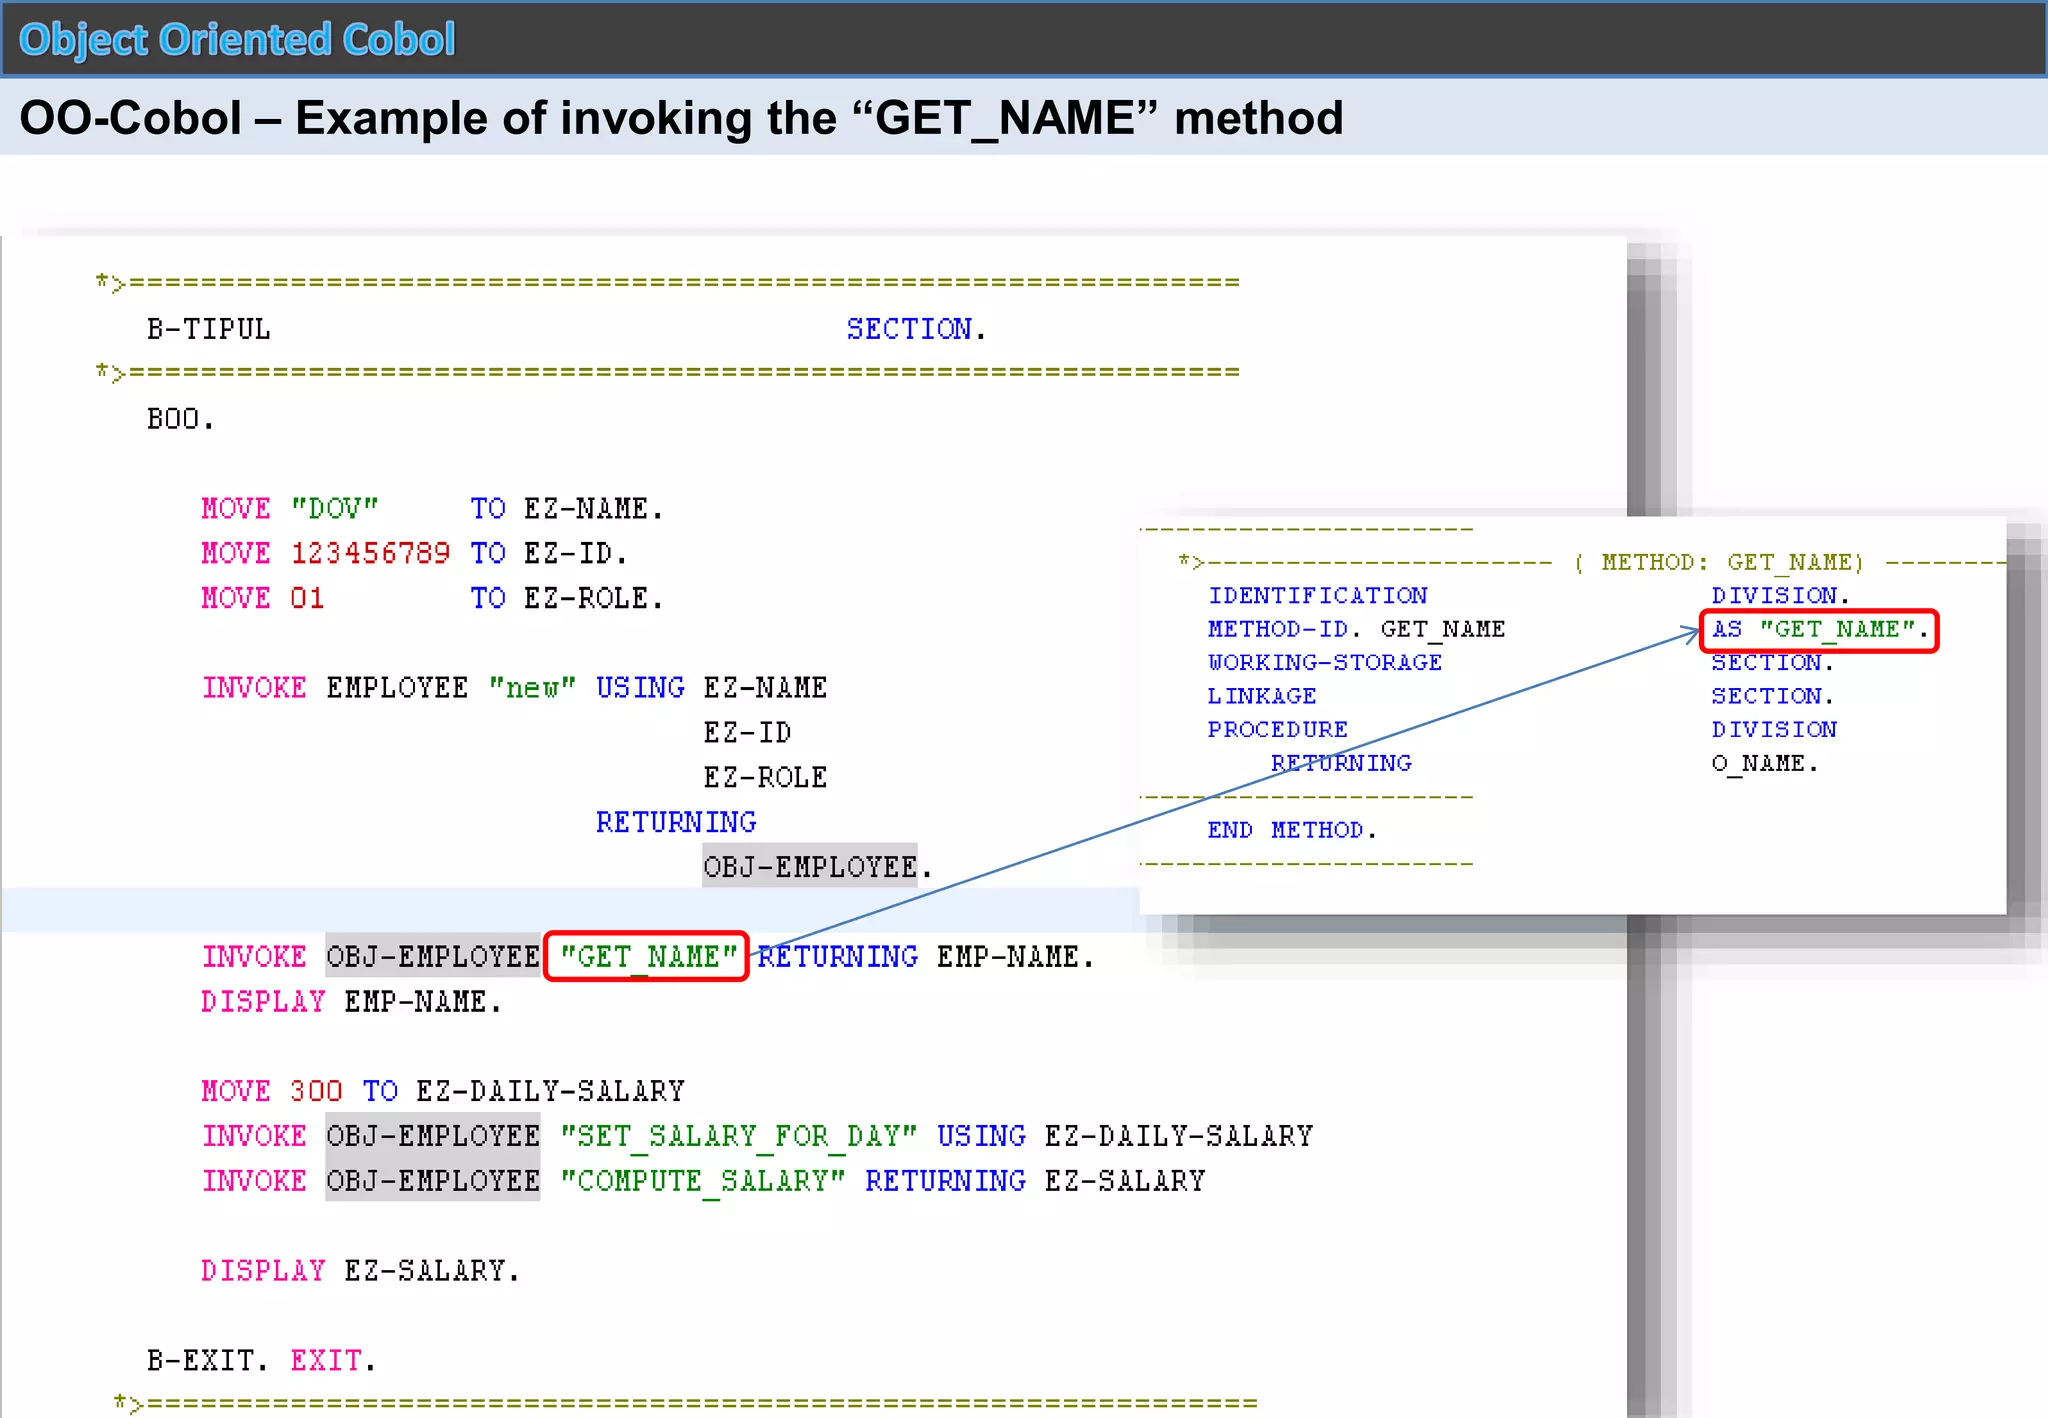Click the "GET_NAME" string in the INVOKE line

647,957
